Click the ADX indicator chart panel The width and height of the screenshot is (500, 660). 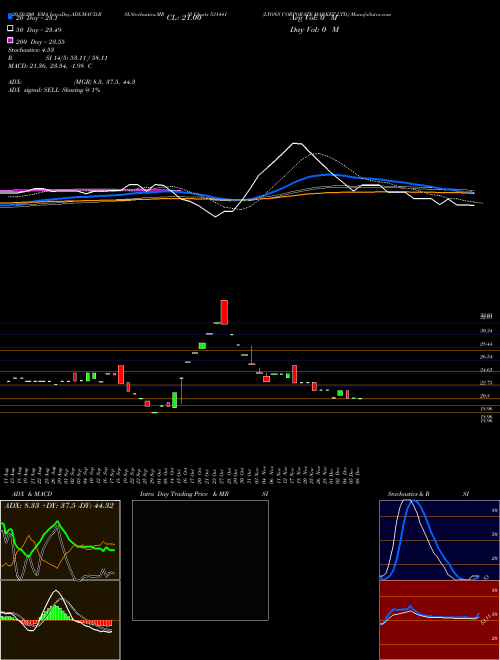[60, 540]
